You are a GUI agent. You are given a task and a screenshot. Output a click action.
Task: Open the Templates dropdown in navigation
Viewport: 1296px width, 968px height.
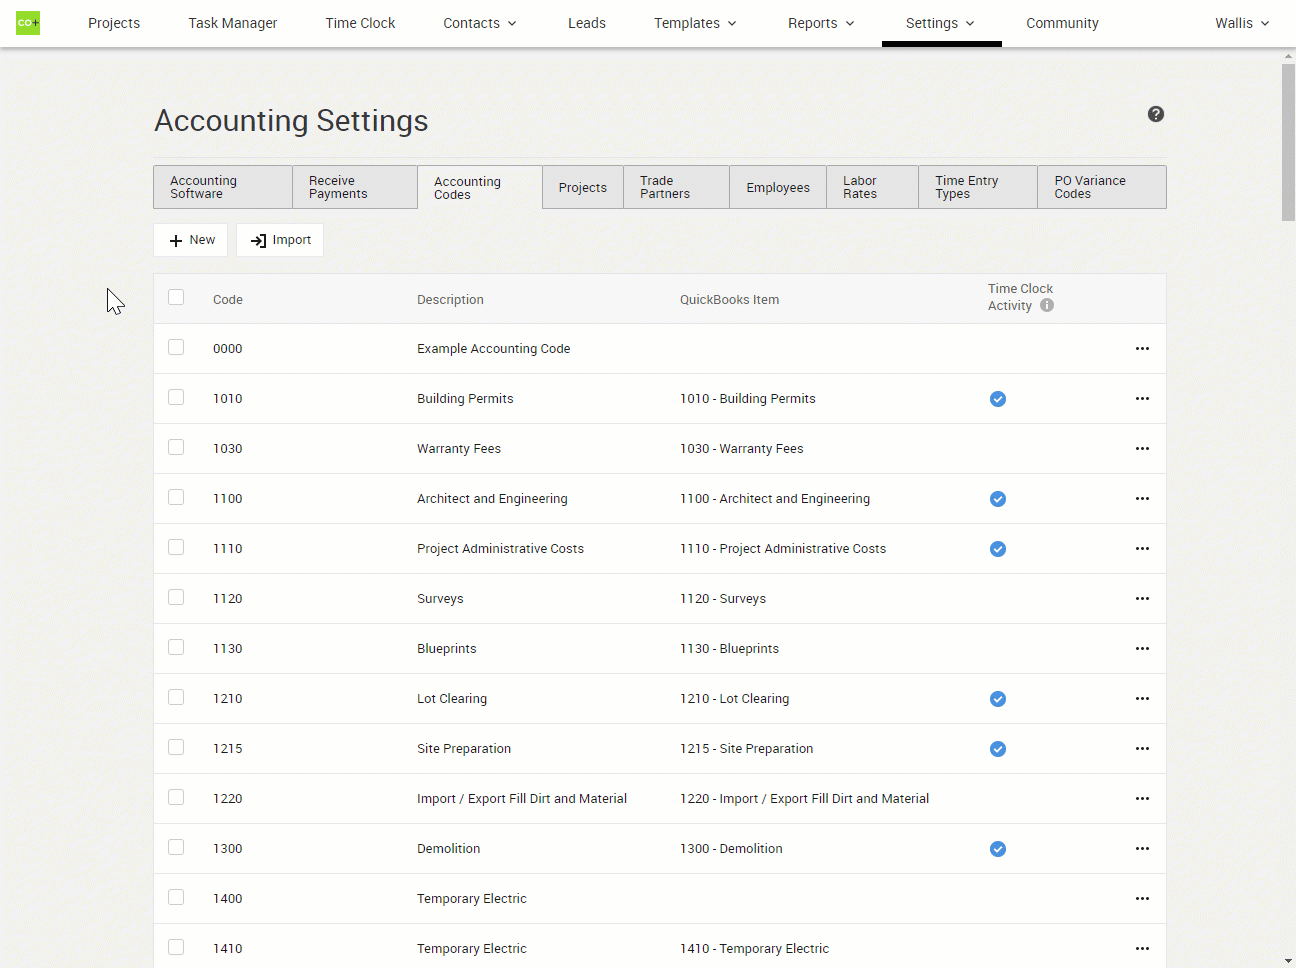tap(695, 23)
